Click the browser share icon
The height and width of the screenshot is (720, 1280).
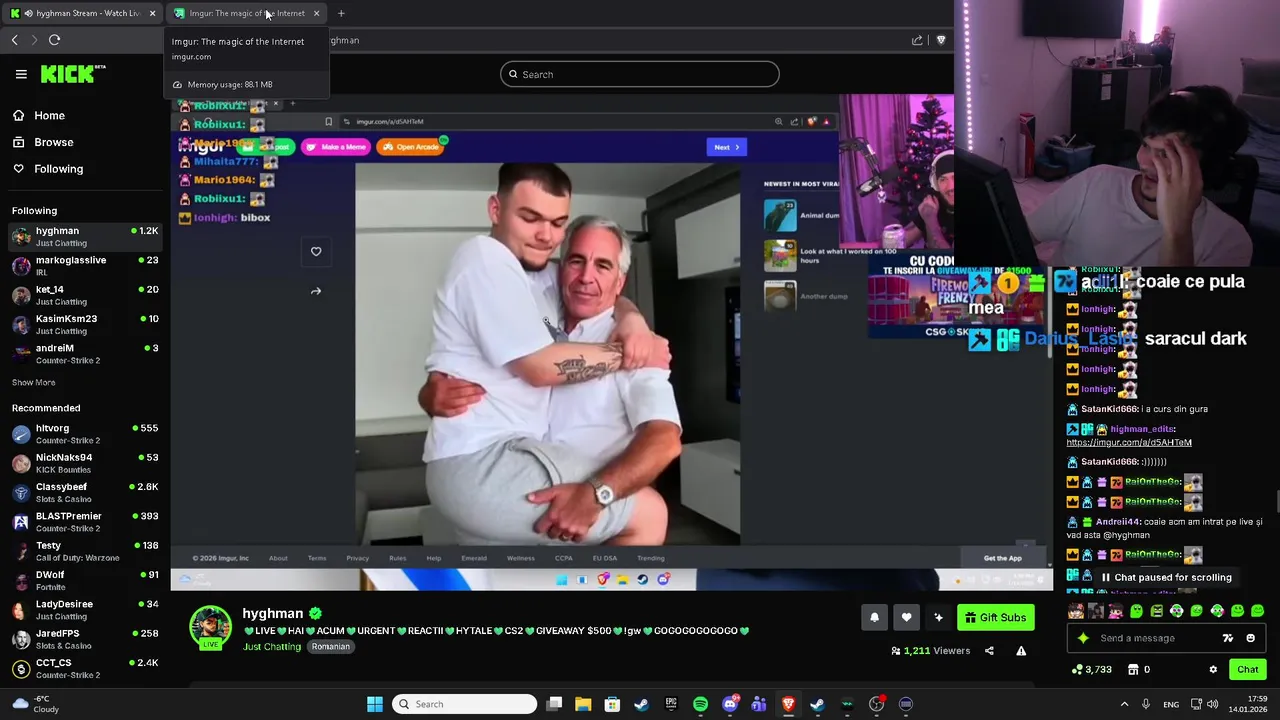pos(917,40)
